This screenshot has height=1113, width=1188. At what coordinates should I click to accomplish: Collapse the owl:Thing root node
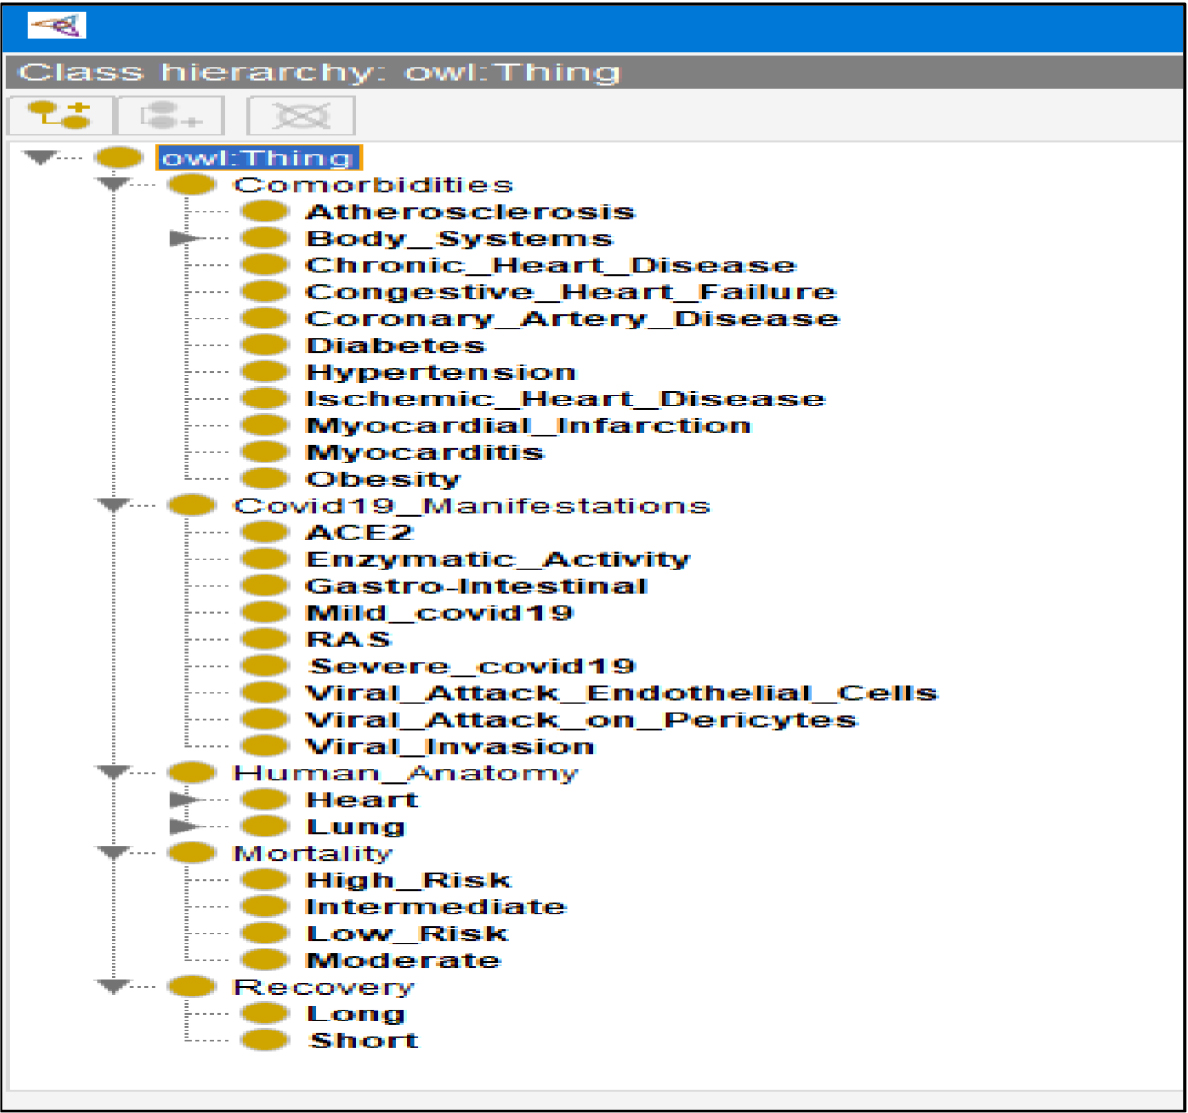[x=40, y=158]
